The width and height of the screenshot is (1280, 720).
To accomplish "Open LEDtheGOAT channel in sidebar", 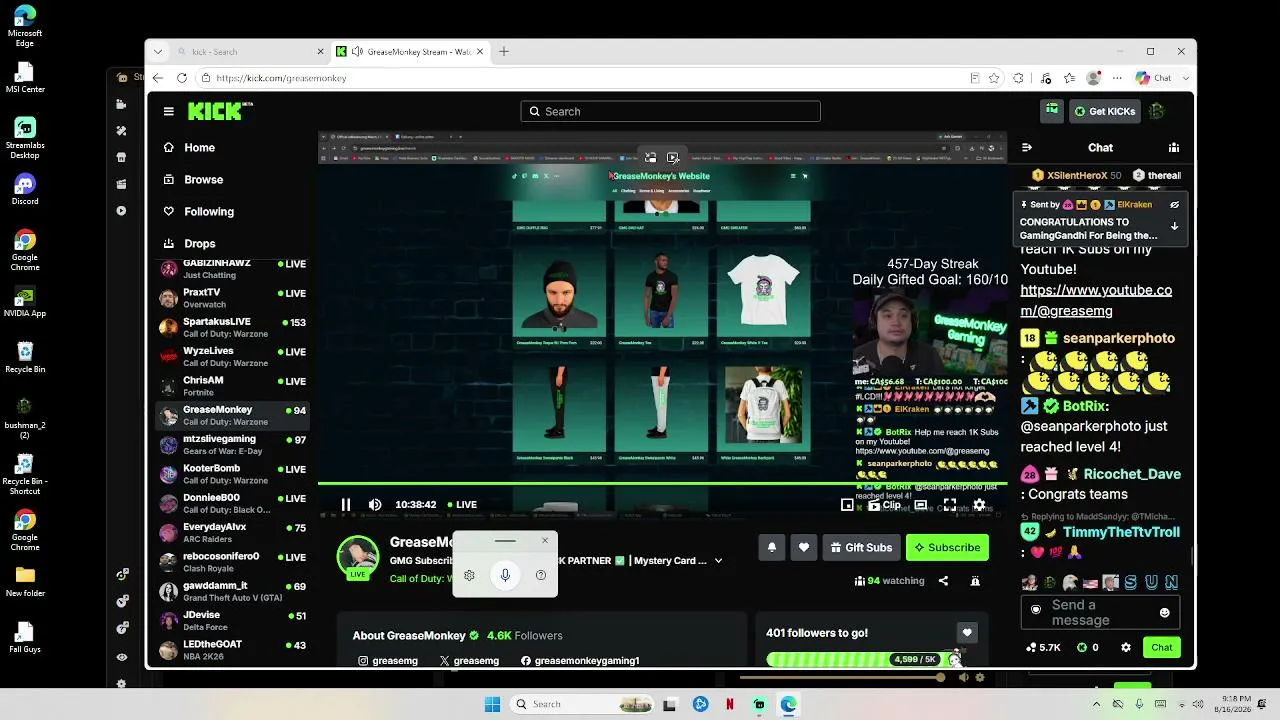I will pyautogui.click(x=231, y=650).
